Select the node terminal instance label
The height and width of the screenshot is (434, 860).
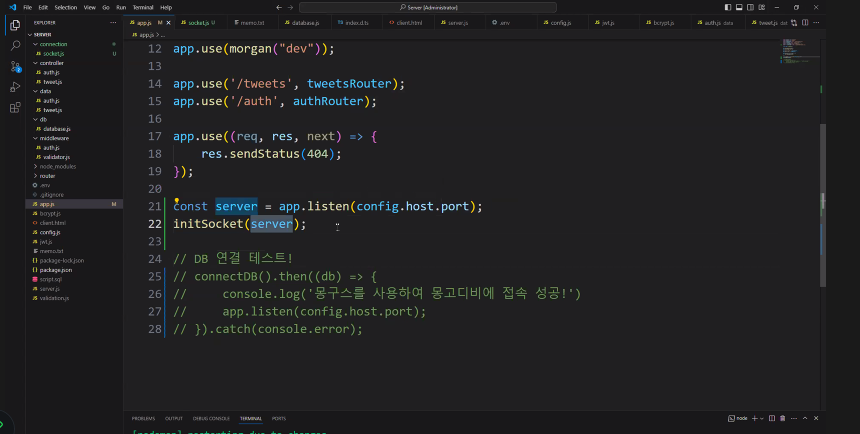[x=738, y=418]
